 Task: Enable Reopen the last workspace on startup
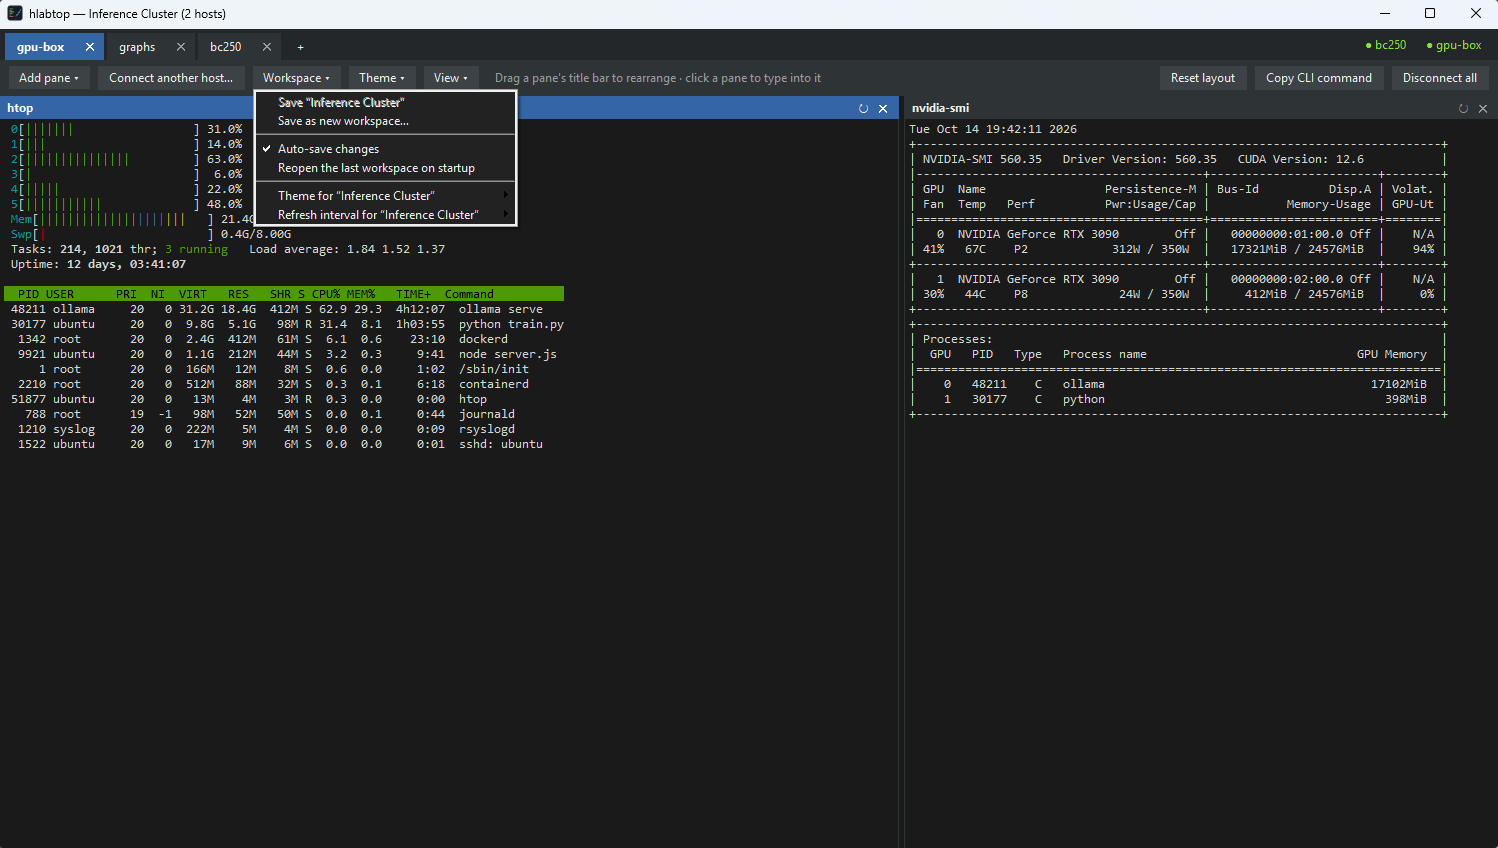(385, 168)
